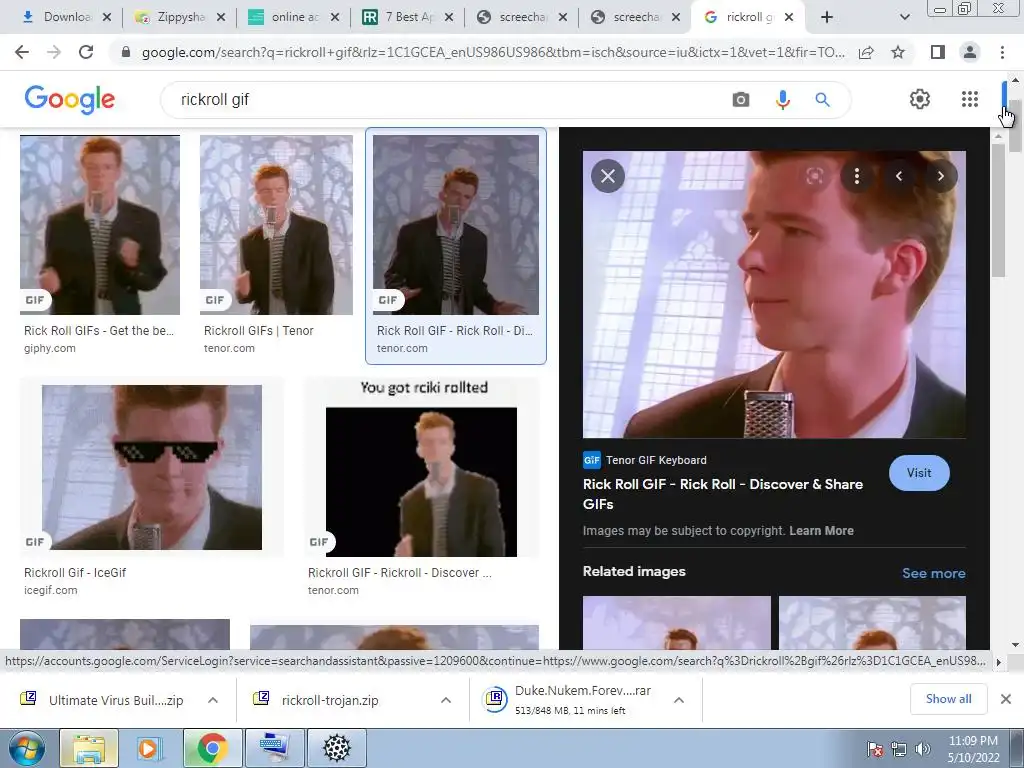Screen dimensions: 1024x768
Task: Open the Windows Start menu
Action: [25, 749]
